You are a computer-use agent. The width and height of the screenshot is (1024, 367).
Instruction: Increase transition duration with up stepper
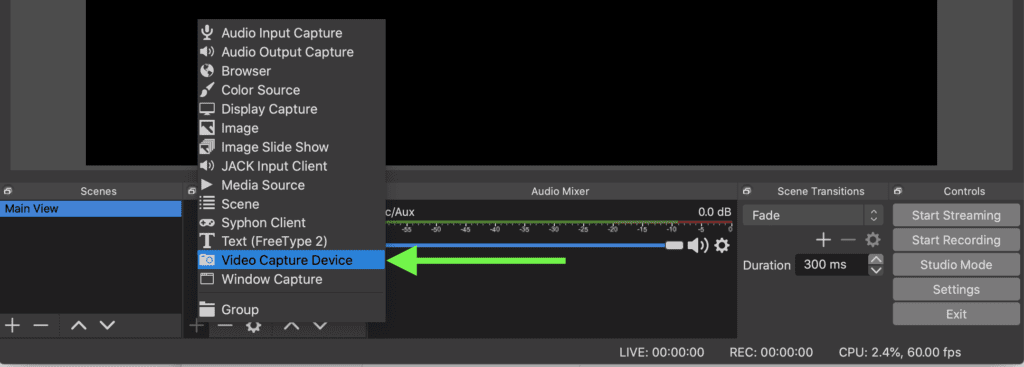point(876,259)
